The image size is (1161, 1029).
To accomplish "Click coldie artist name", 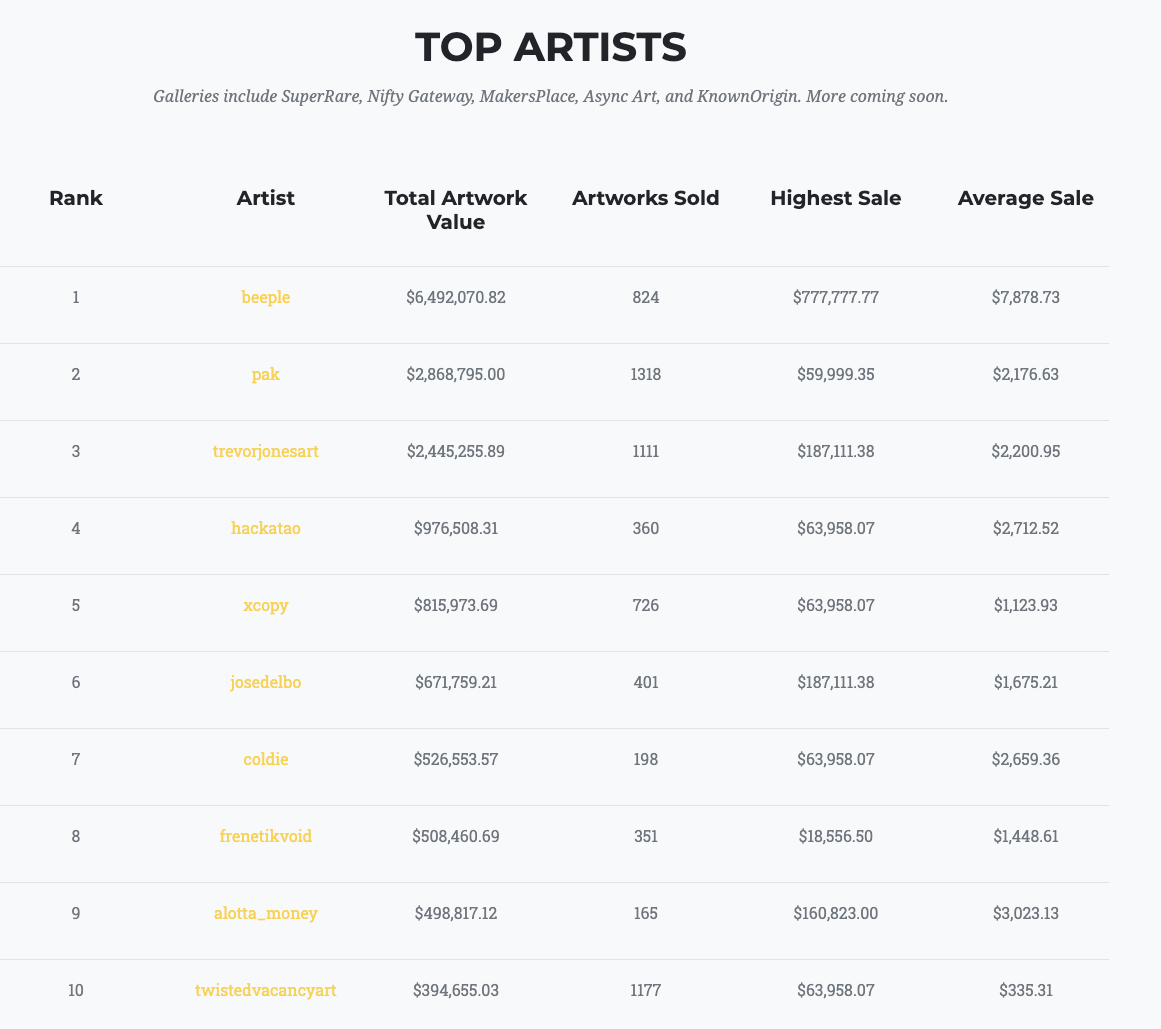I will coord(265,759).
